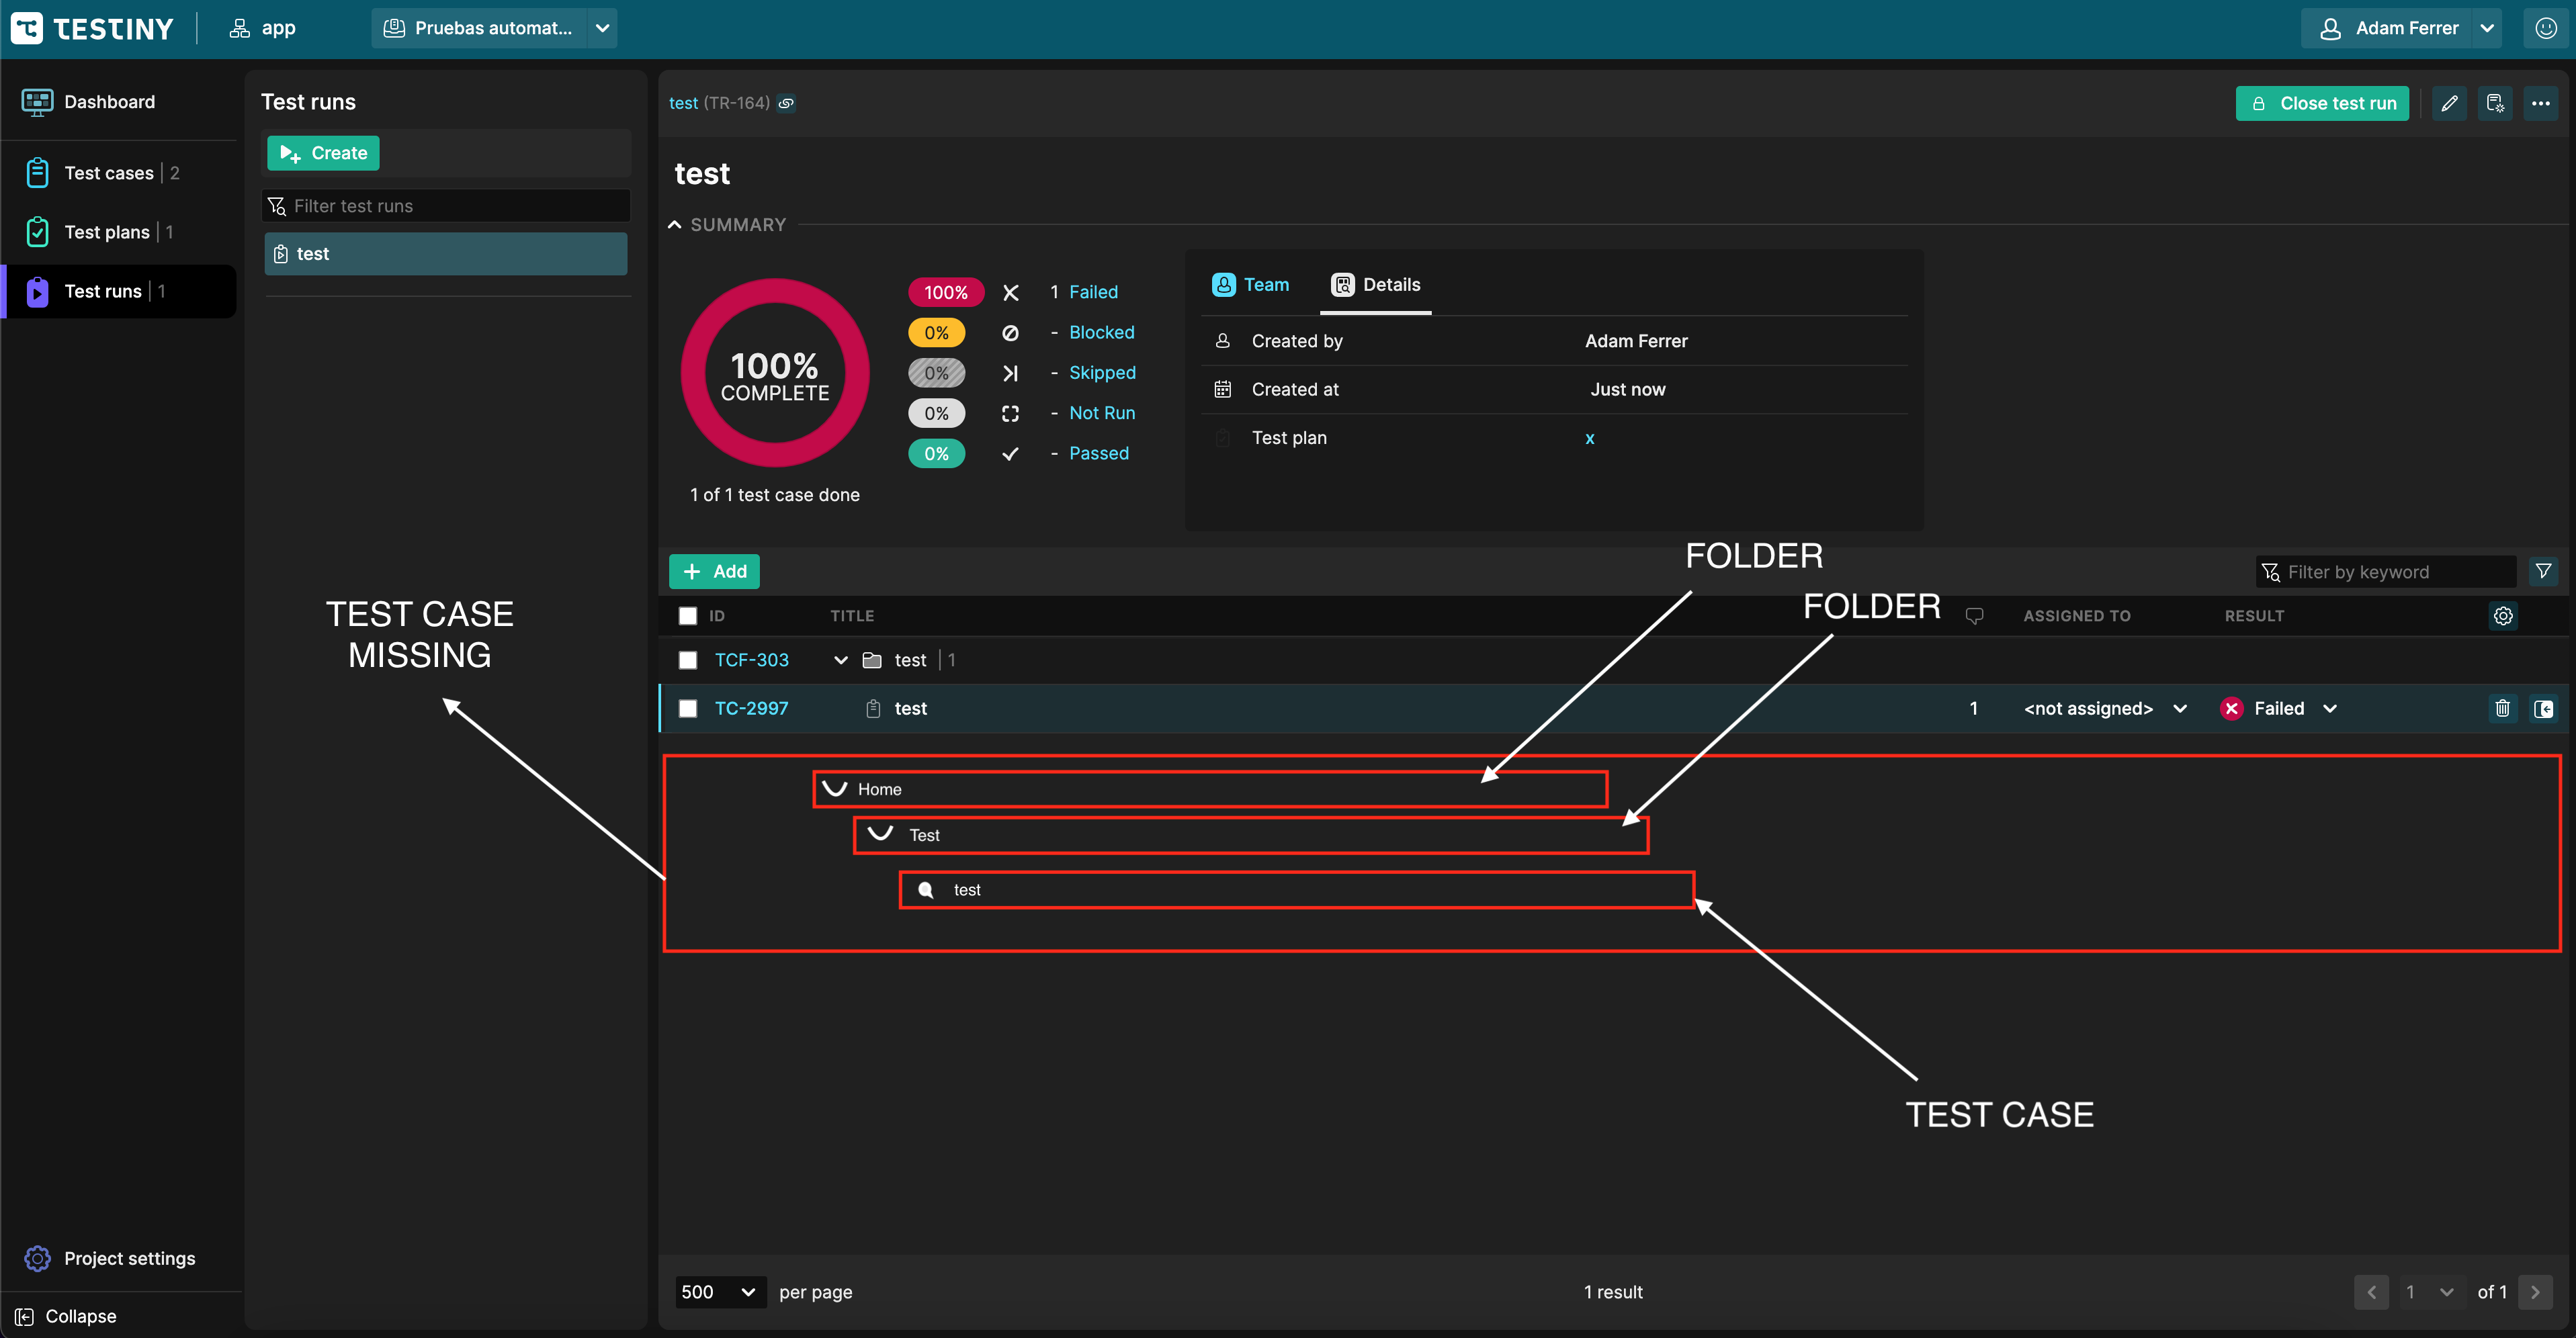Check the select-all checkbox in header
The width and height of the screenshot is (2576, 1338).
(x=688, y=616)
